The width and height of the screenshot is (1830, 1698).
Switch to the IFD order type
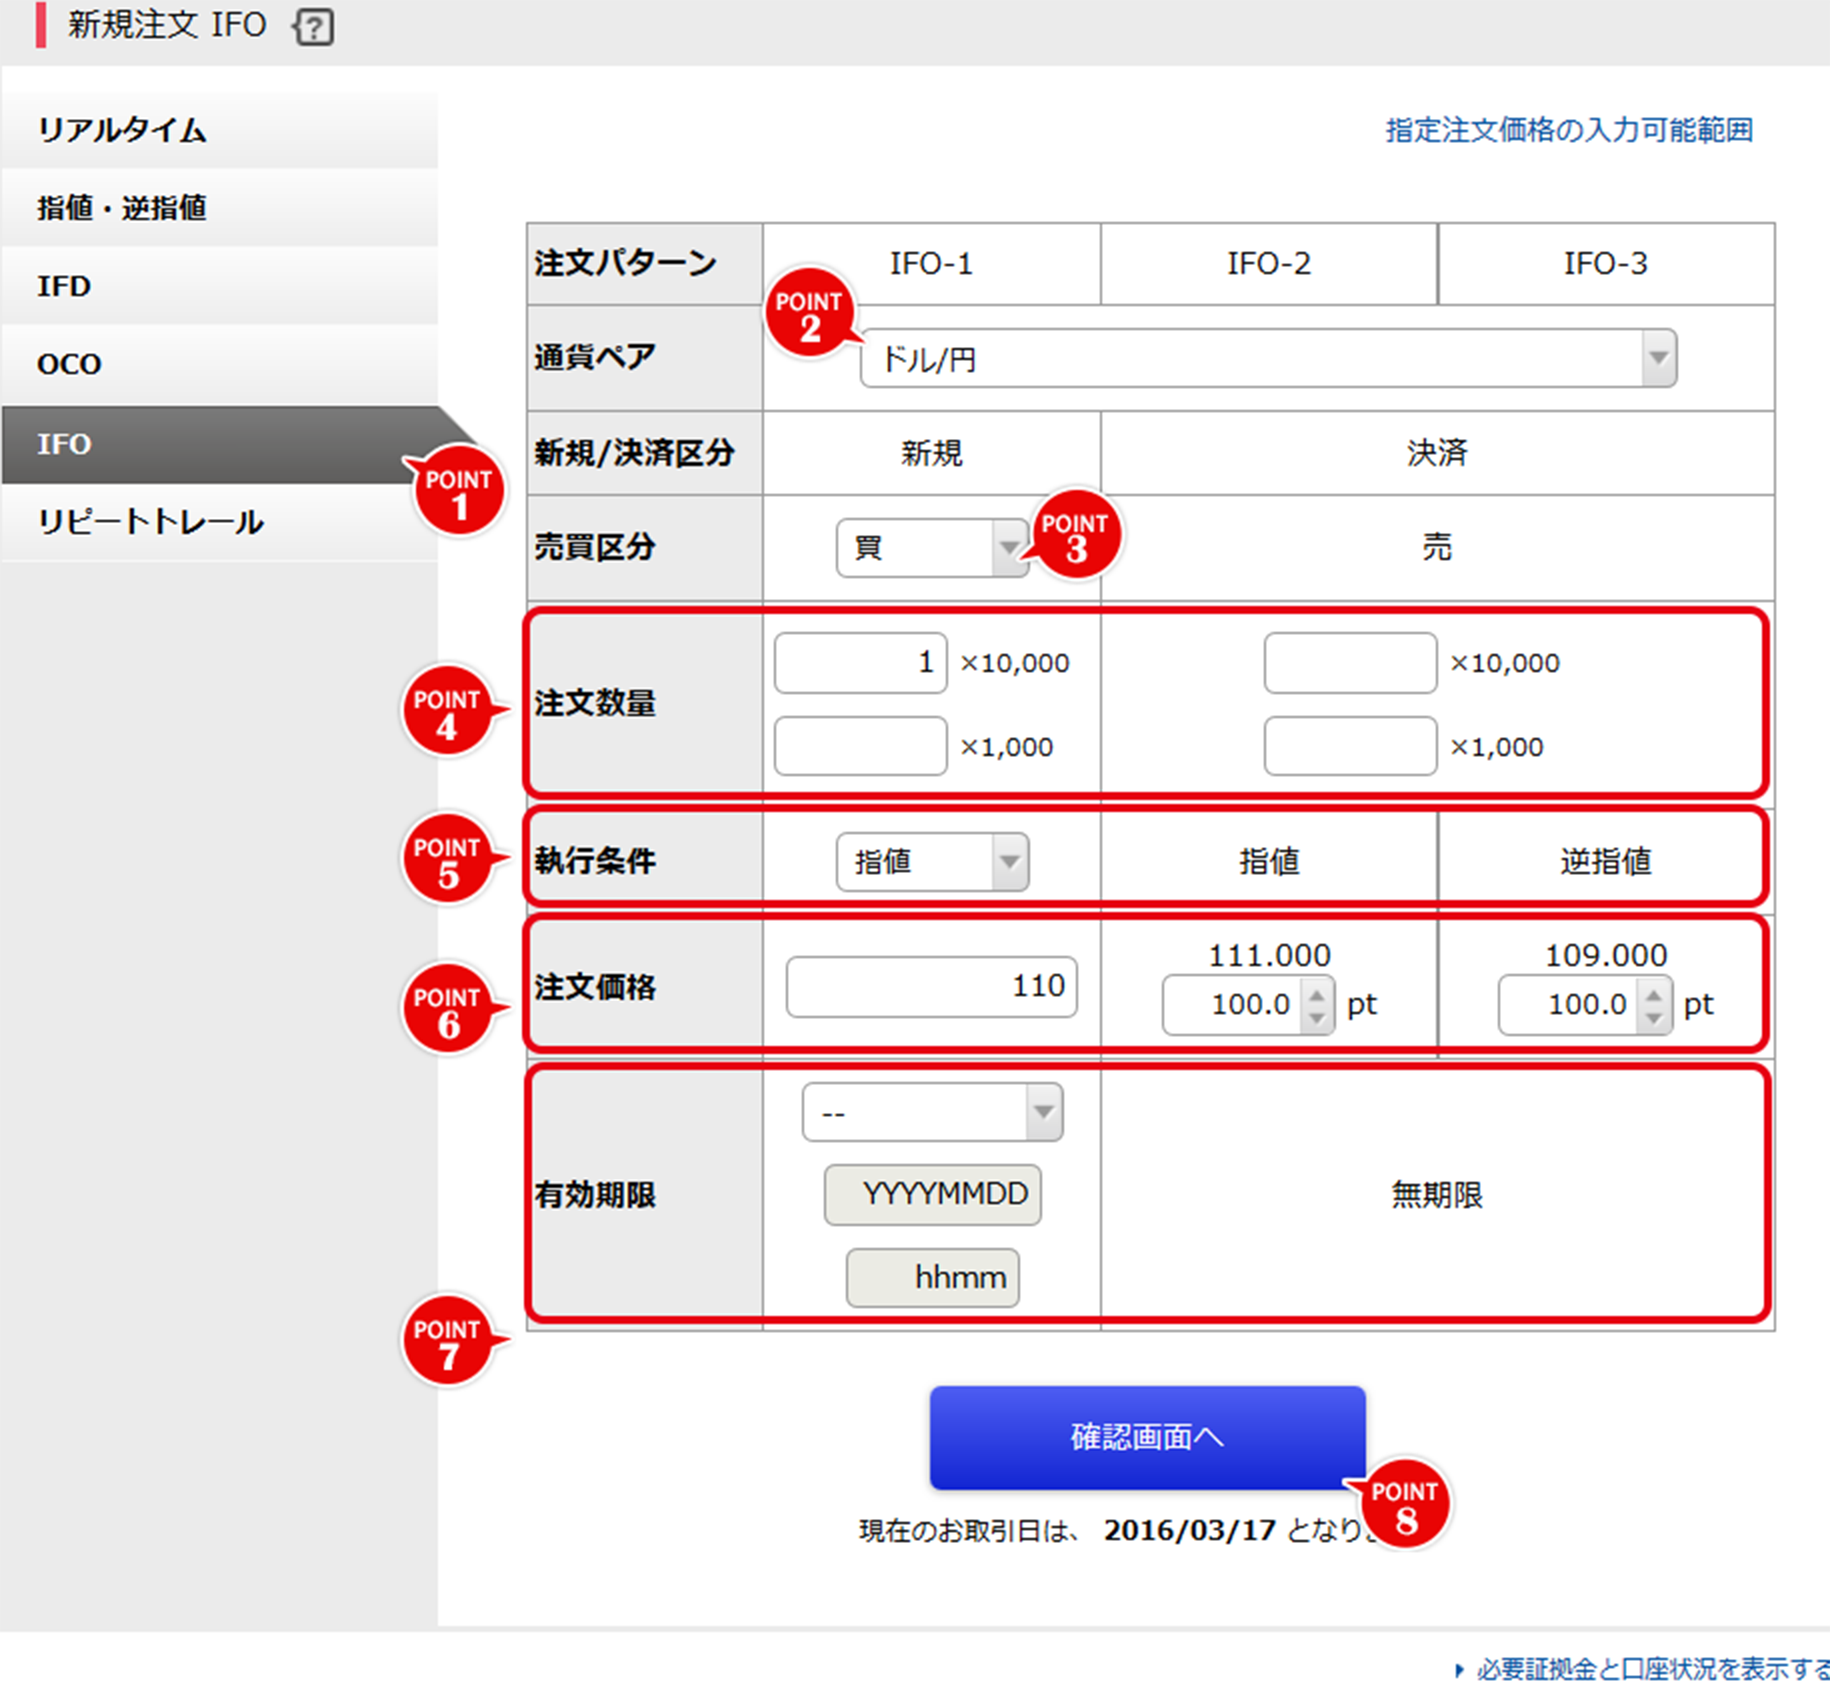coord(220,286)
